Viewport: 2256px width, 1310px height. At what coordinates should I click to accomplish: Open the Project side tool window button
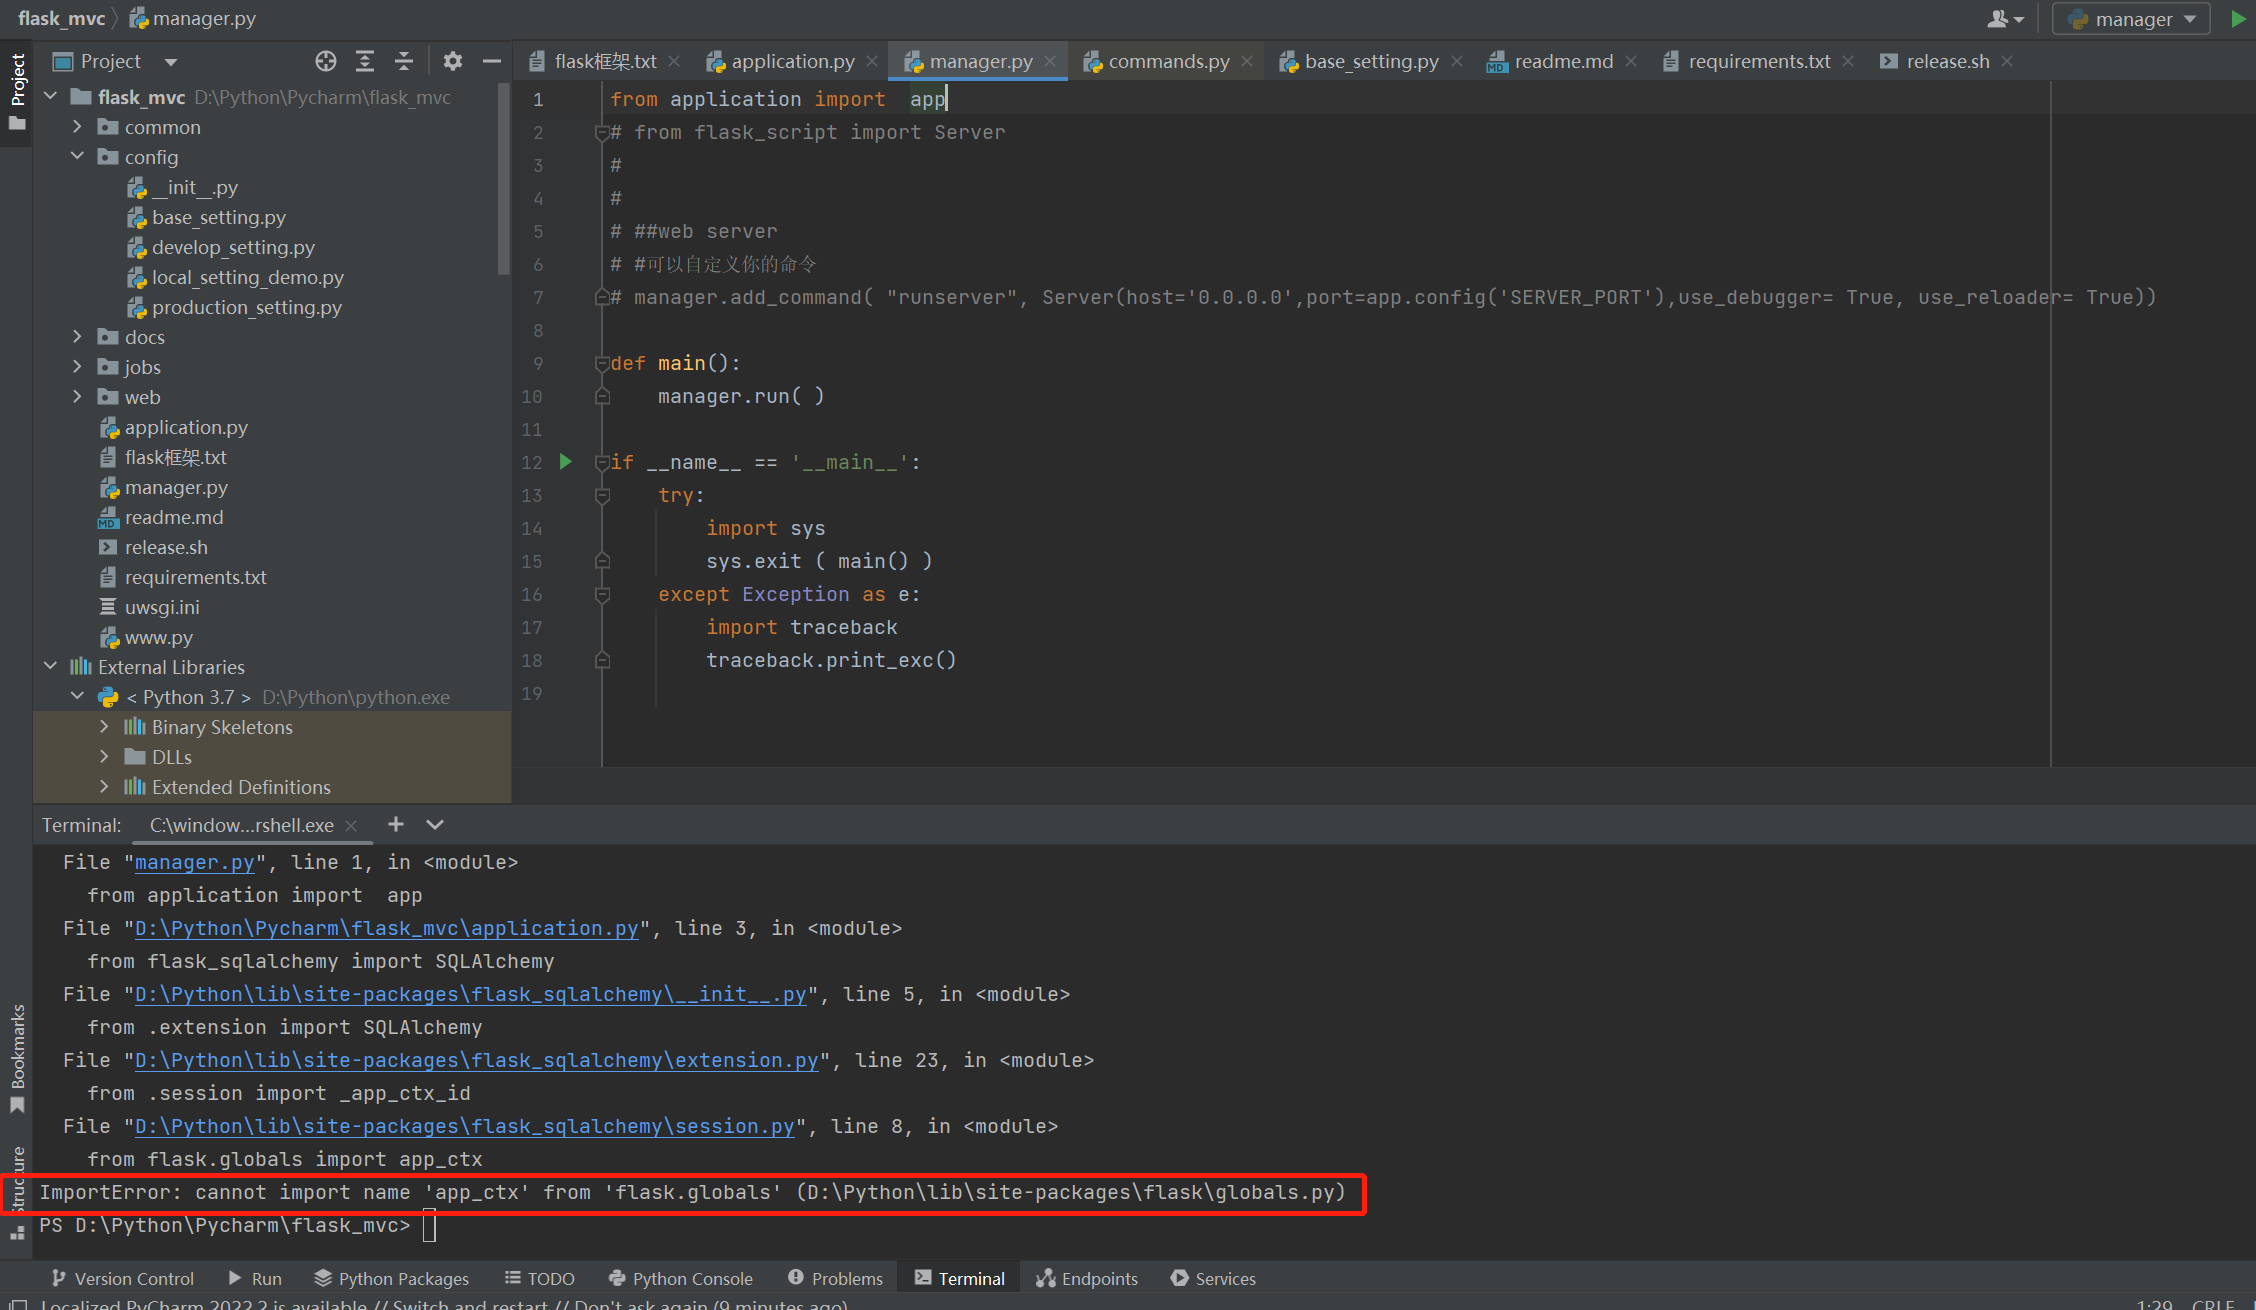[x=17, y=92]
